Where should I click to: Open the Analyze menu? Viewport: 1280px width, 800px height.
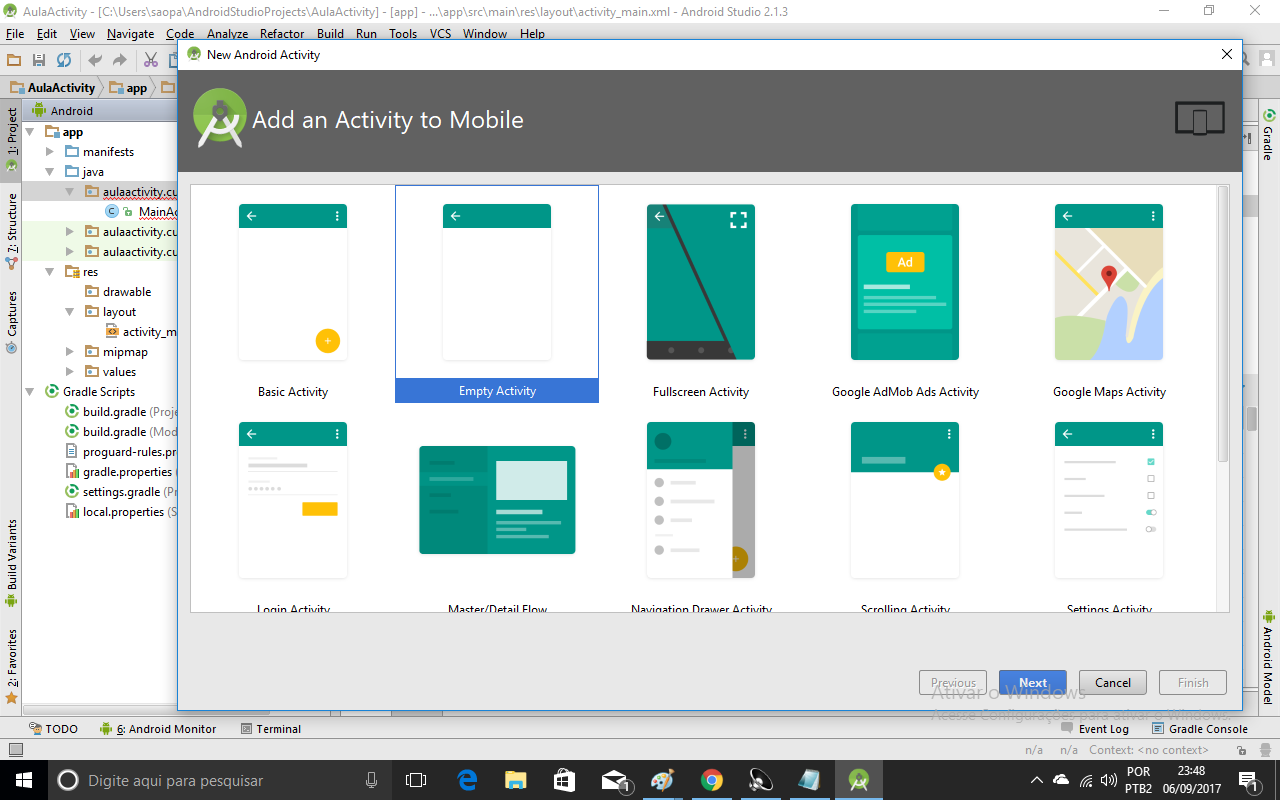[227, 33]
